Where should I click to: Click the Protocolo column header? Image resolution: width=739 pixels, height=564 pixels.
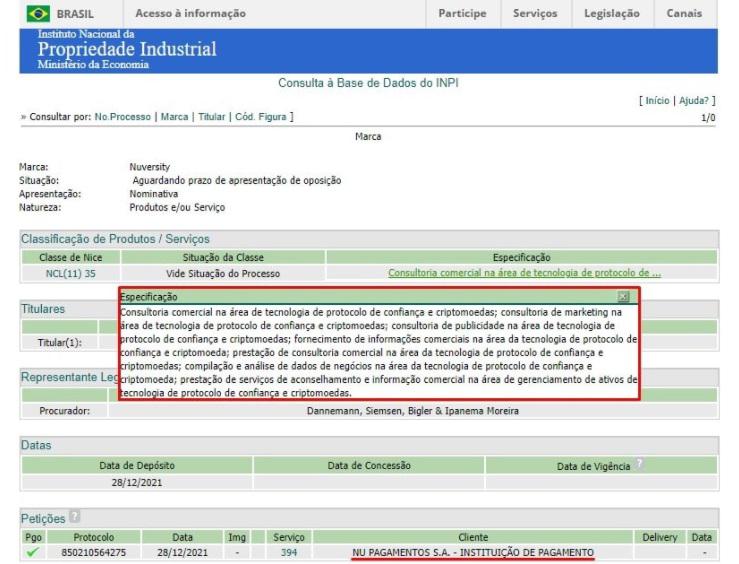[x=94, y=537]
